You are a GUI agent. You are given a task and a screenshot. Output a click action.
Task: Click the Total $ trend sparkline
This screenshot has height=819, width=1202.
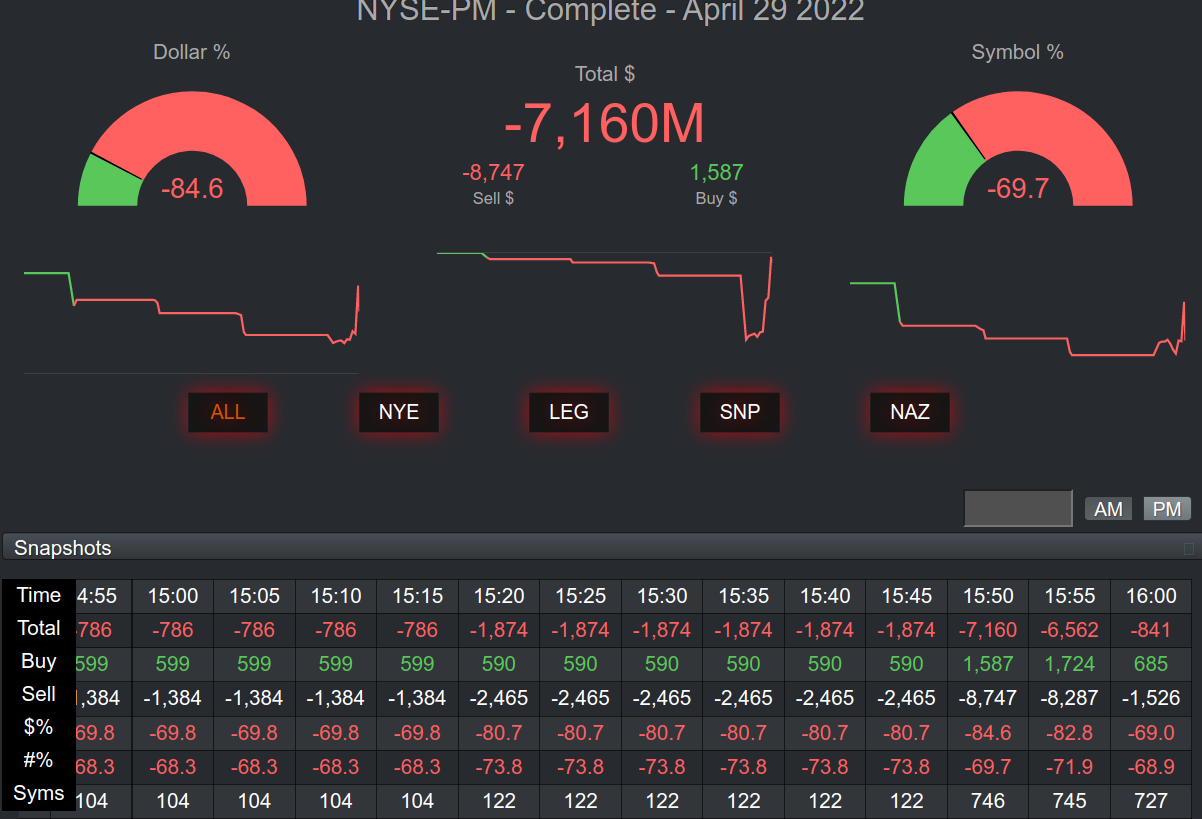point(605,297)
